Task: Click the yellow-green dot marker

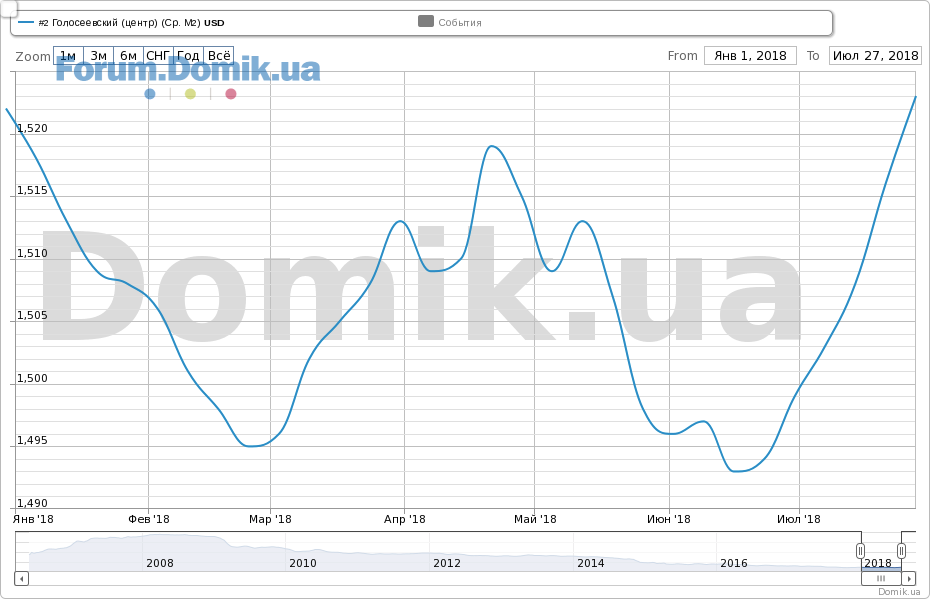Action: (x=190, y=94)
